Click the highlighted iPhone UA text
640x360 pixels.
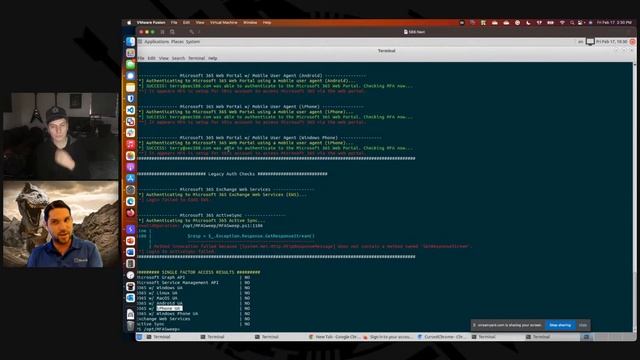(169, 309)
